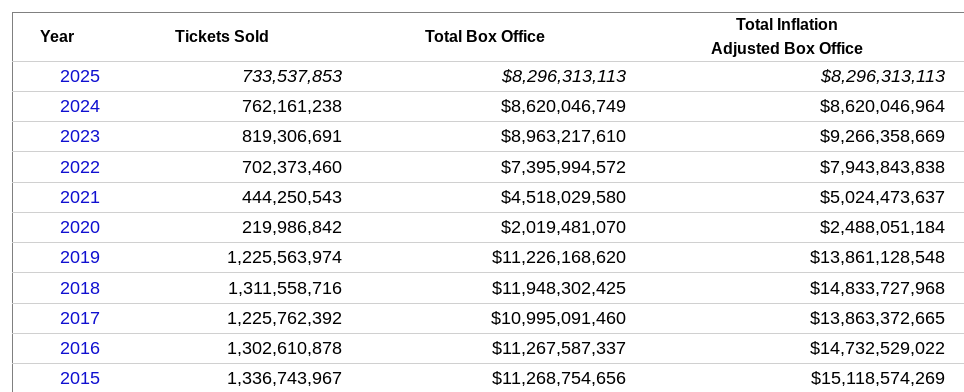
Task: Select the 733,537,853 tickets sold cell
Action: tap(292, 76)
